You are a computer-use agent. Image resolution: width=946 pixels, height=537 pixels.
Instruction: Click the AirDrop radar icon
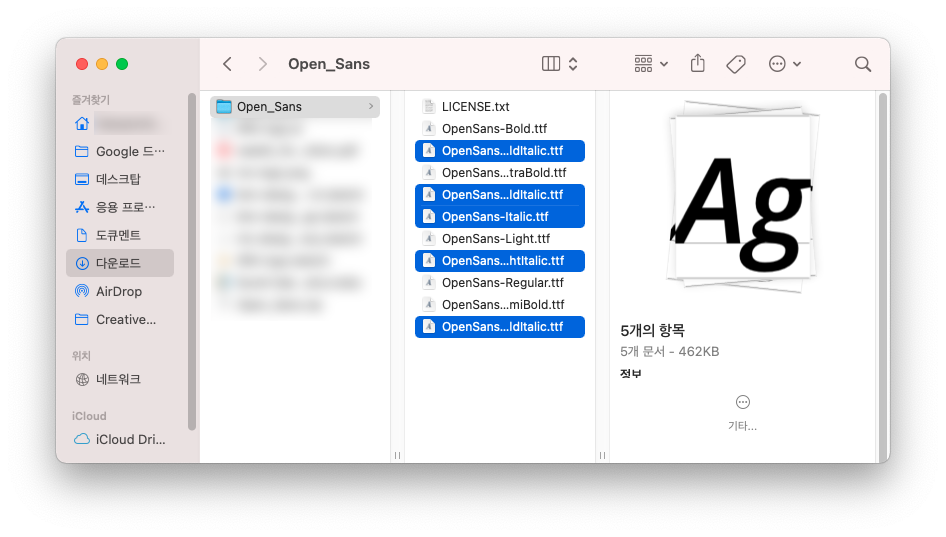coord(82,291)
